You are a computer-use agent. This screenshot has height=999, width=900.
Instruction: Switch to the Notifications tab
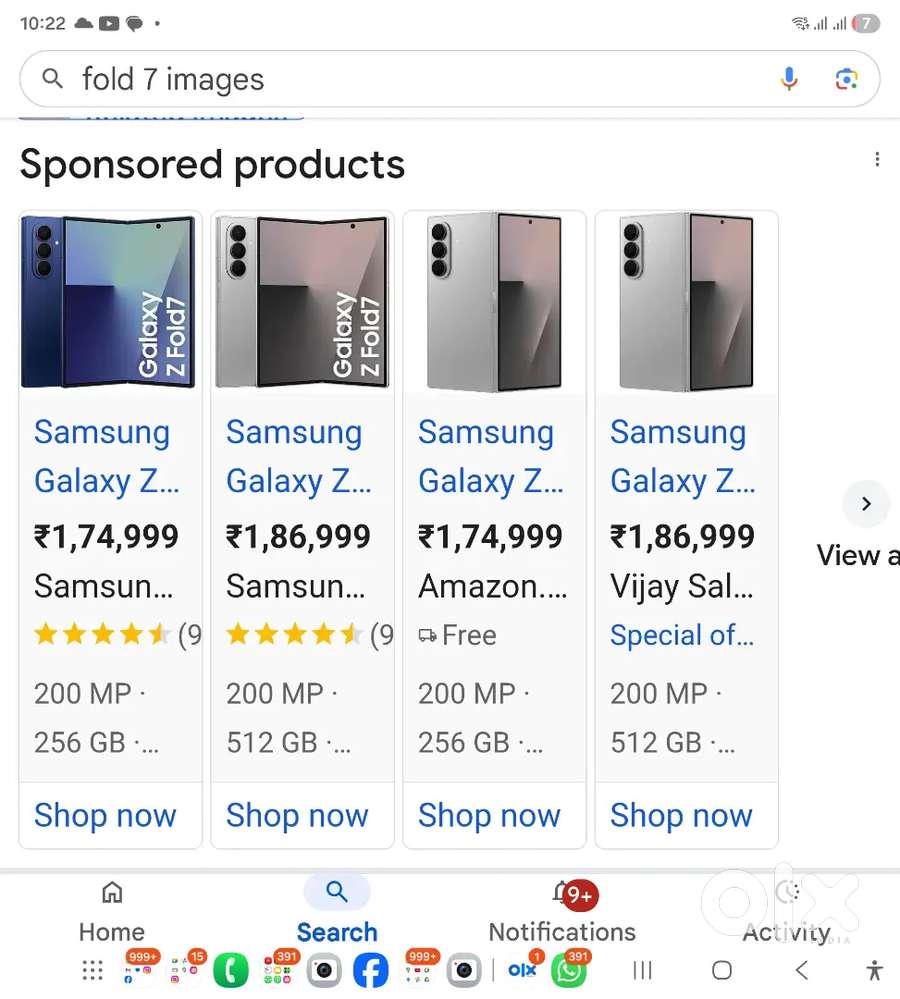562,912
